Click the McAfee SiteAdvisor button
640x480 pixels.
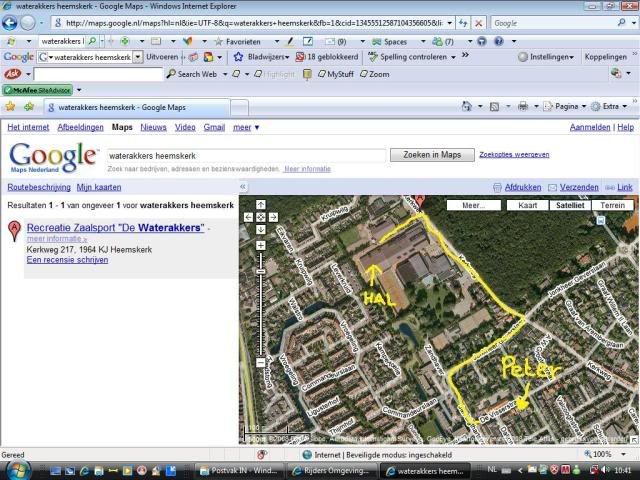click(x=38, y=90)
